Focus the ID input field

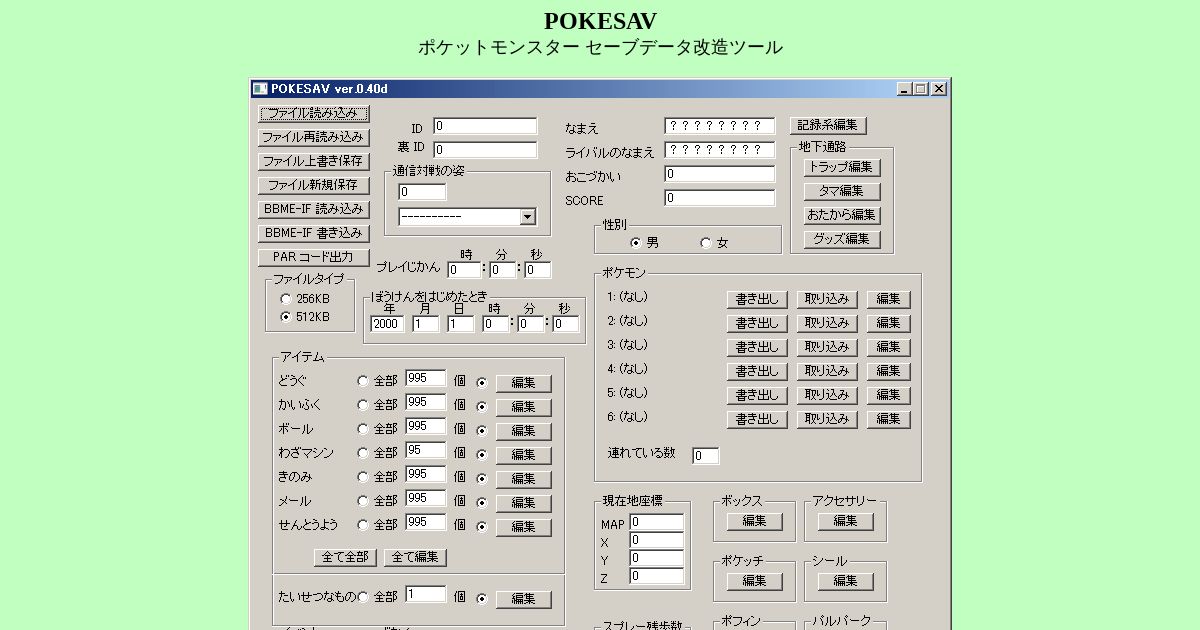coord(485,126)
